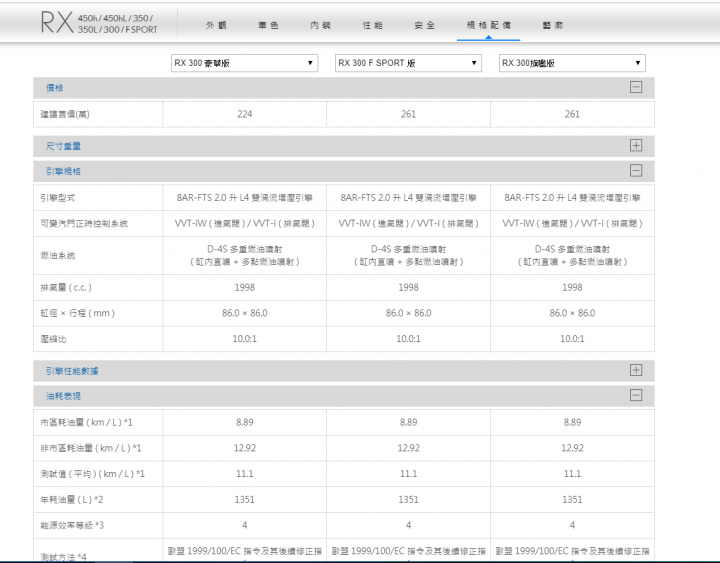Open the 安全 tab
Viewport: 720px width, 563px height.
(x=424, y=25)
